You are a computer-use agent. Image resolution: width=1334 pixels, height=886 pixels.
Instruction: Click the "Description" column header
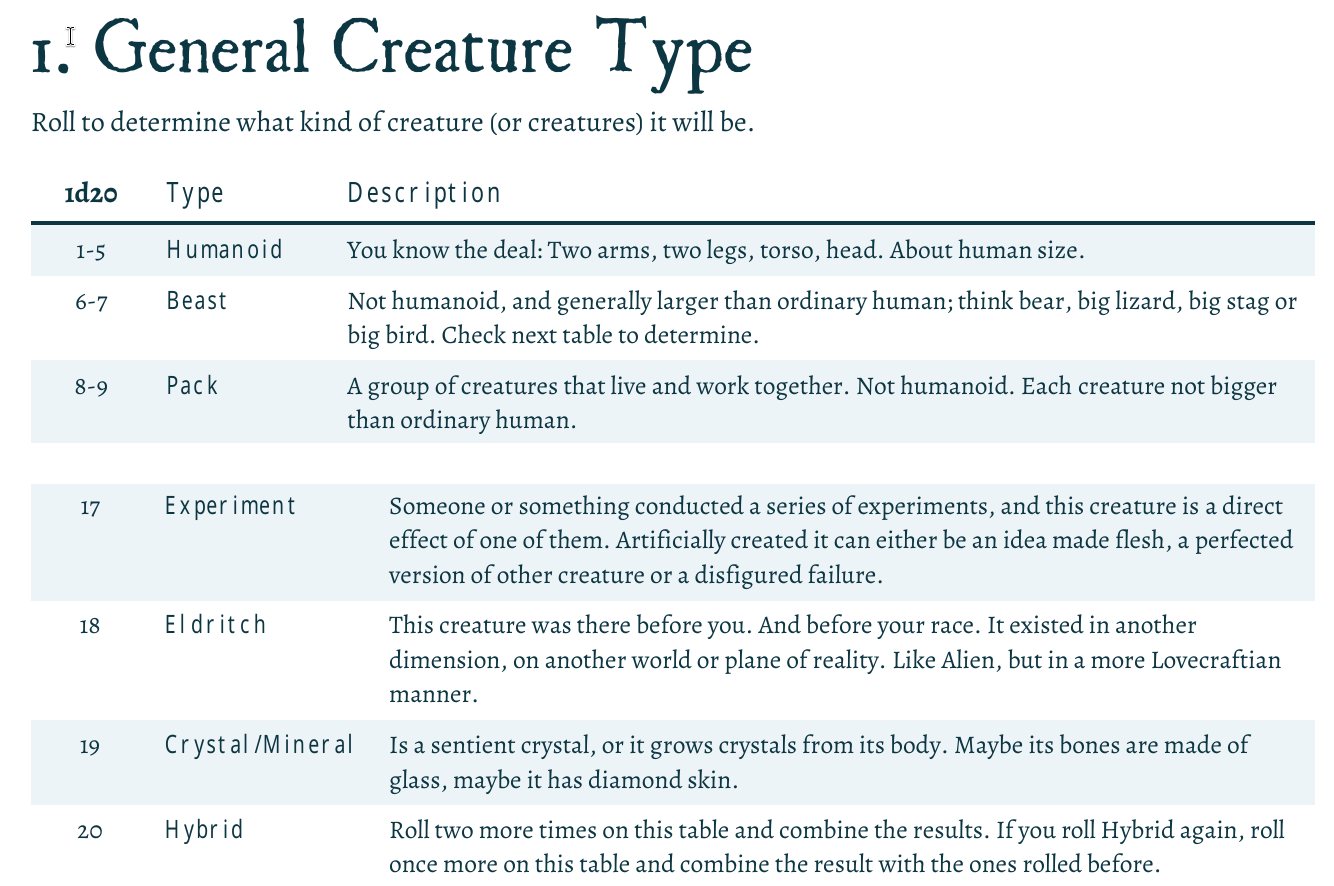424,193
